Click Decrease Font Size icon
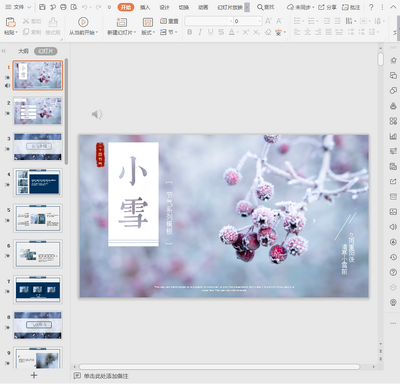The width and height of the screenshot is (400, 384). pyautogui.click(x=279, y=21)
